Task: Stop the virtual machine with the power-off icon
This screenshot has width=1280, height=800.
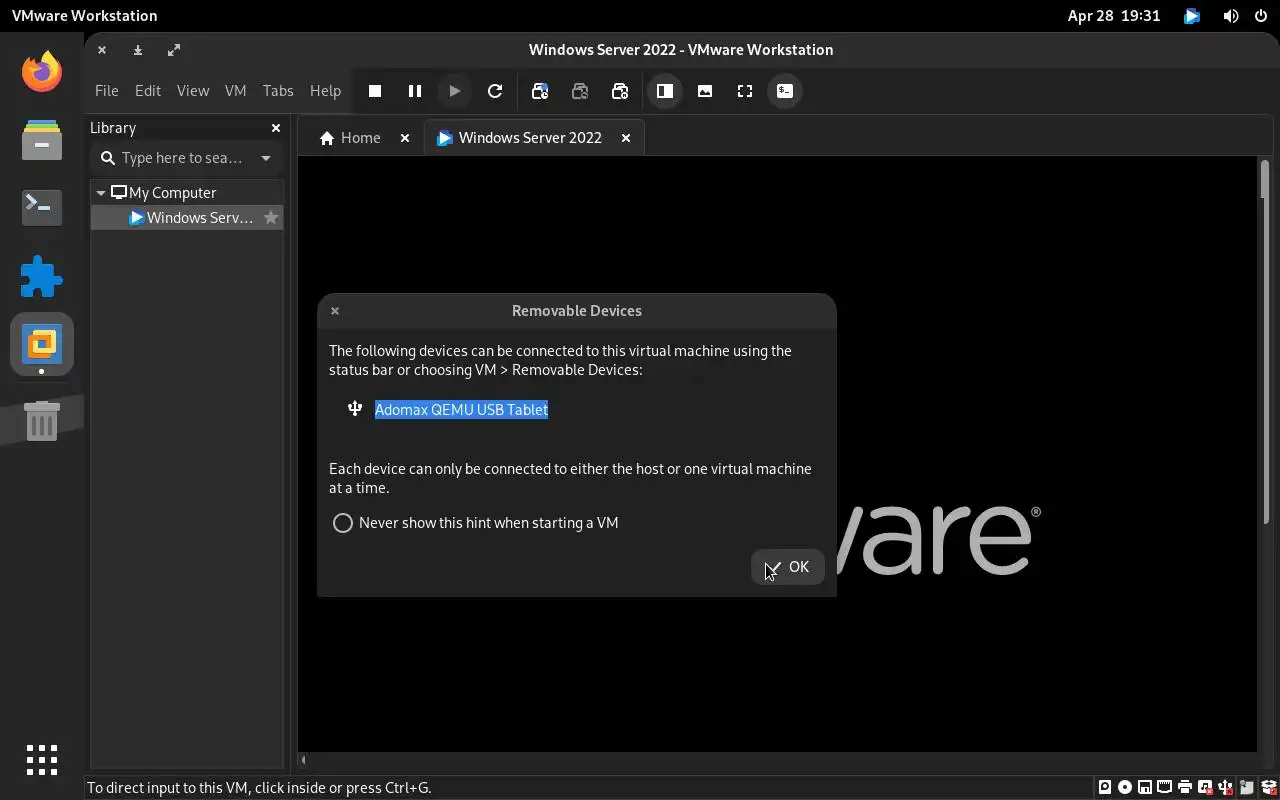Action: coord(375,91)
